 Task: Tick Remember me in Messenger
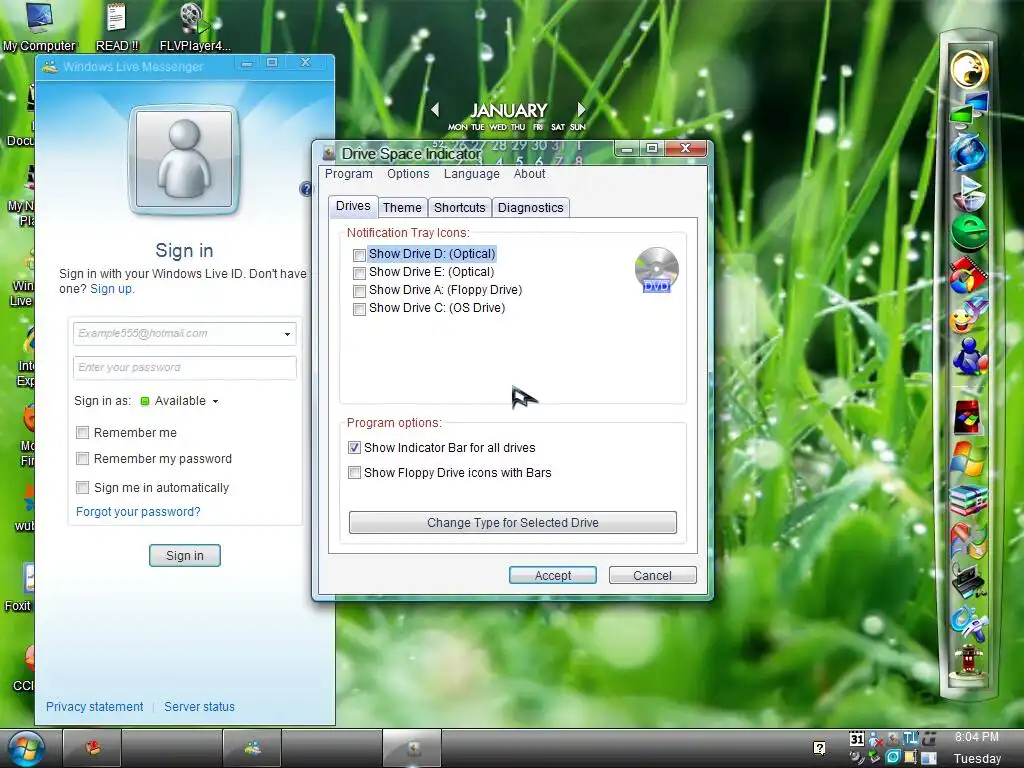(82, 432)
